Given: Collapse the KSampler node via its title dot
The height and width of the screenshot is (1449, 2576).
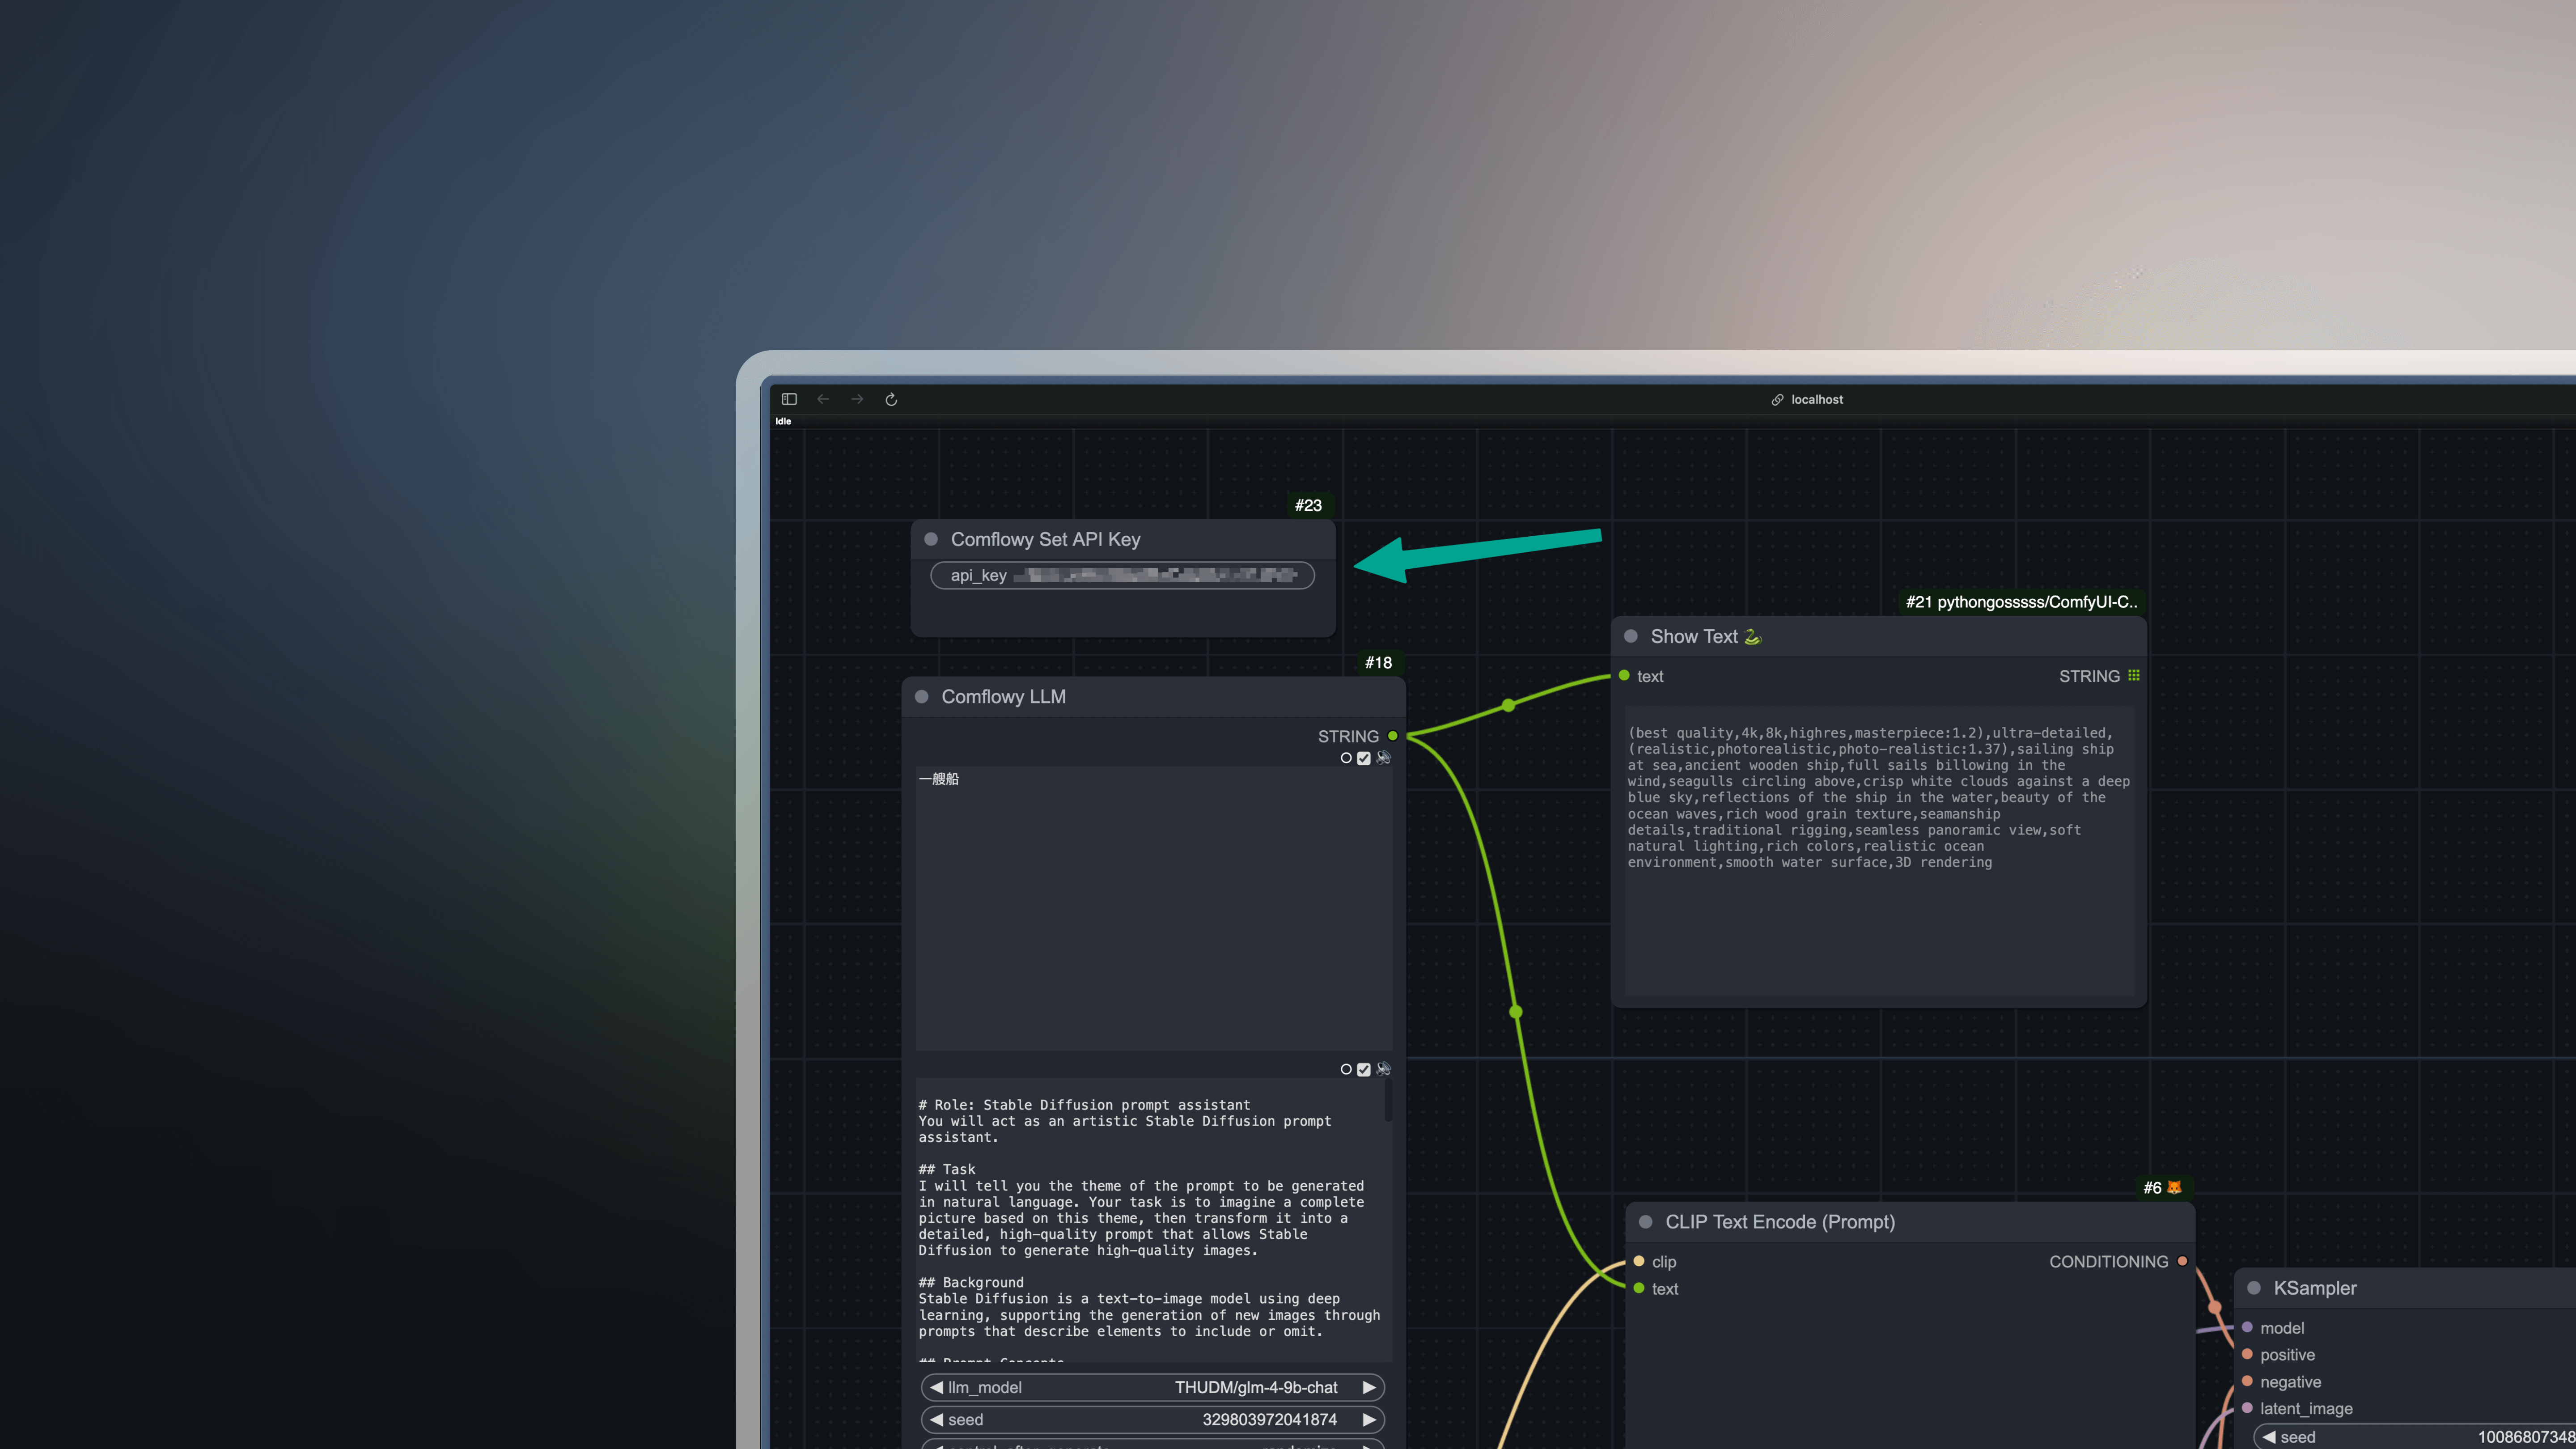Looking at the screenshot, I should 2254,1288.
